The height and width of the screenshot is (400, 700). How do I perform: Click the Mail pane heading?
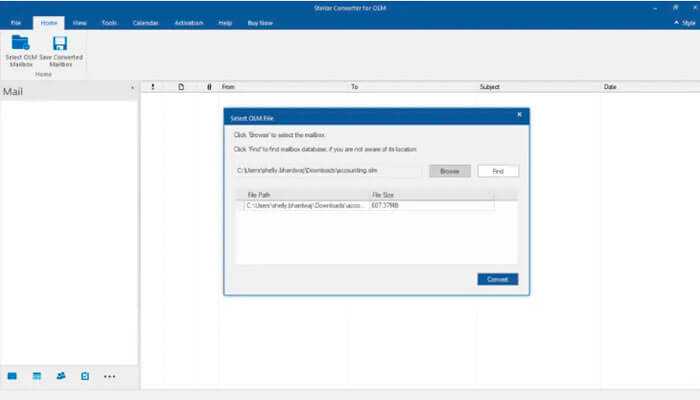pyautogui.click(x=13, y=92)
